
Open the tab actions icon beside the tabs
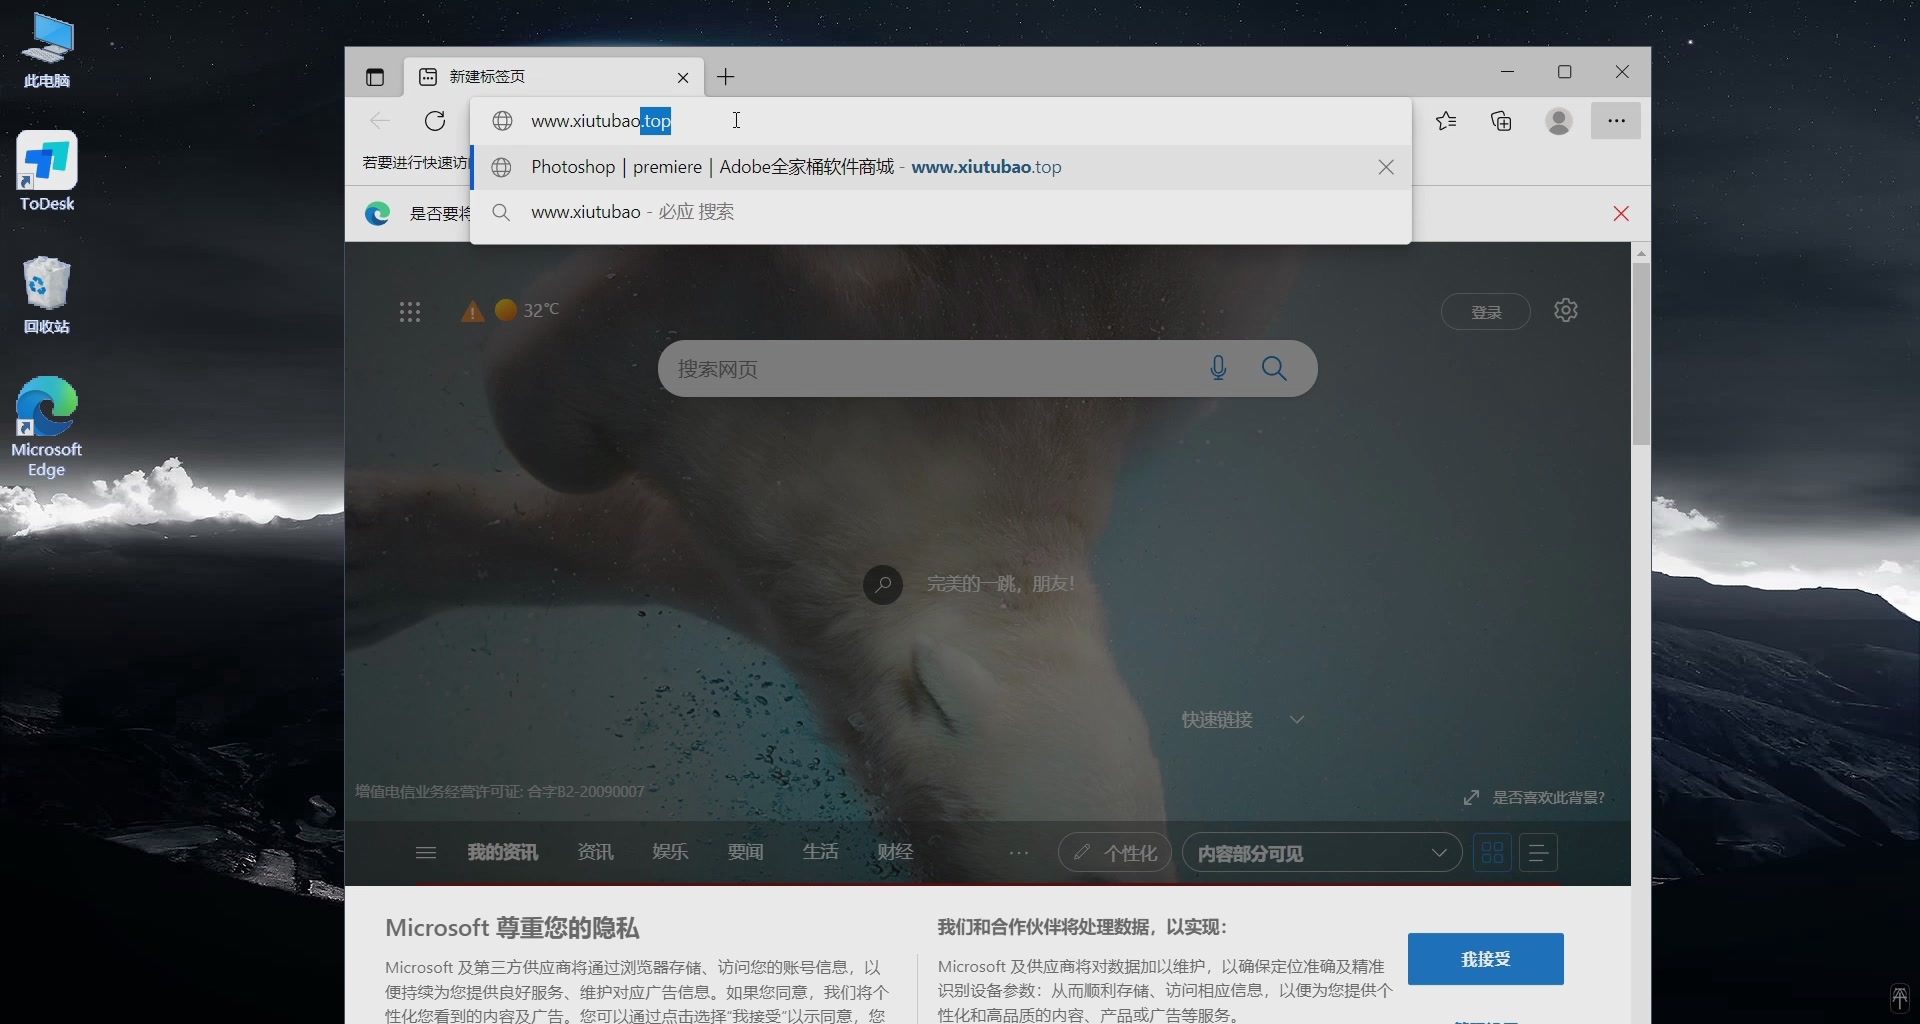point(376,76)
